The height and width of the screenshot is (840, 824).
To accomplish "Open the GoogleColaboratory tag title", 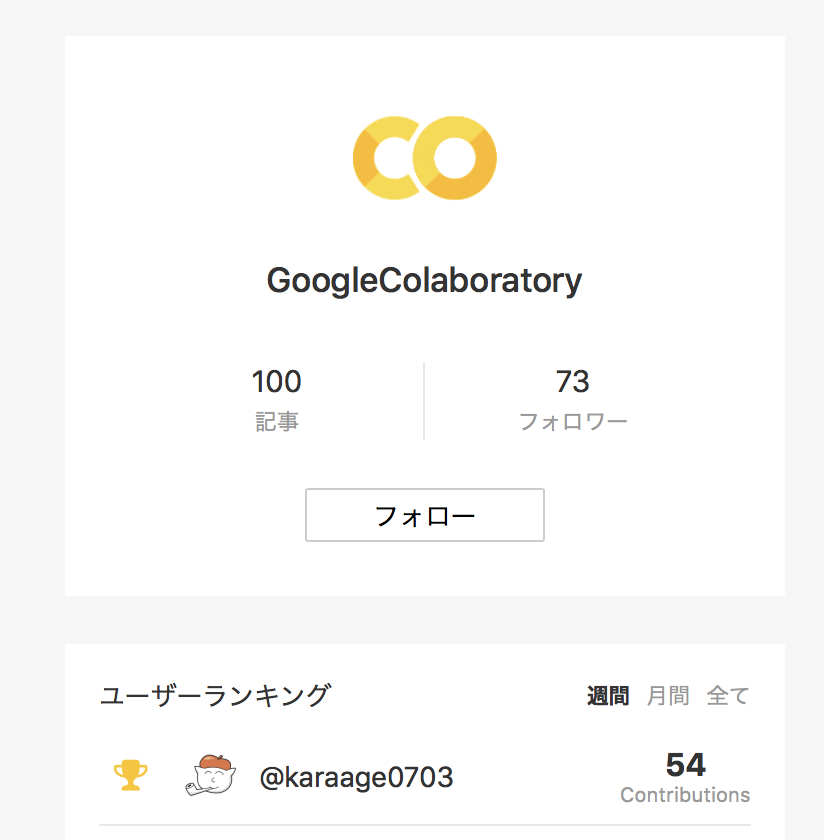I will point(424,280).
